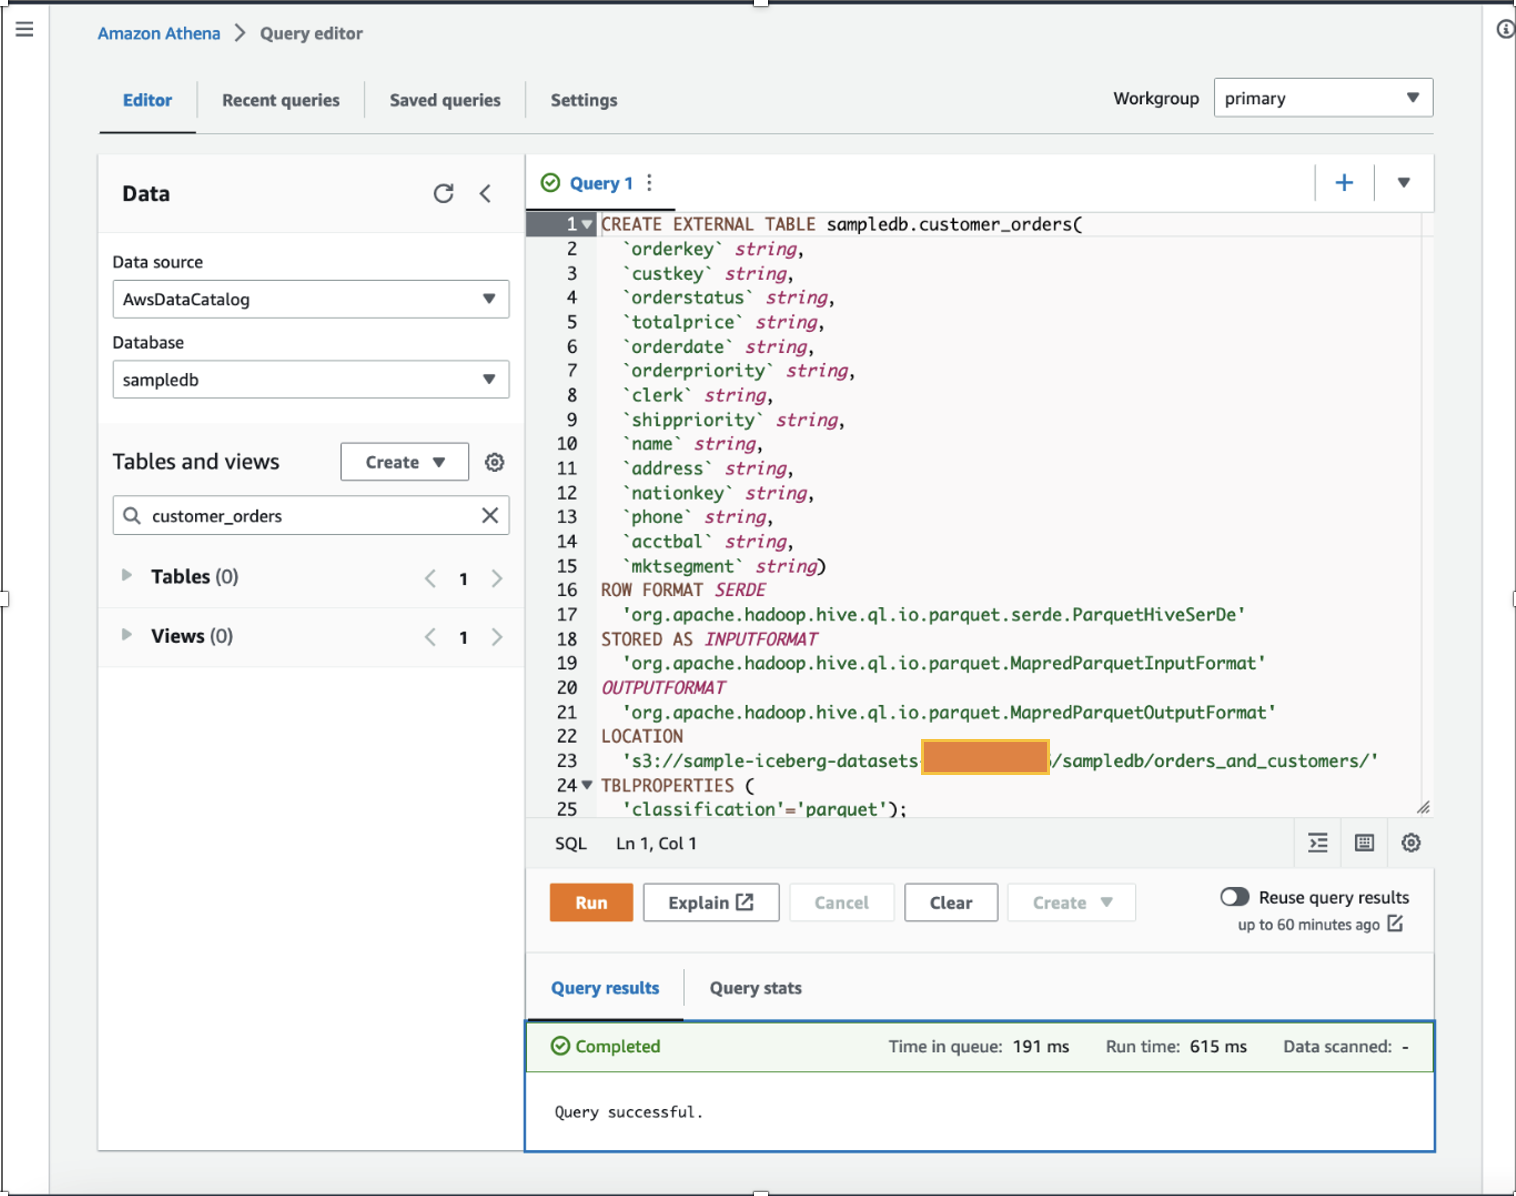The width and height of the screenshot is (1516, 1196).
Task: Open the Create dropdown for tables
Action: coord(404,462)
